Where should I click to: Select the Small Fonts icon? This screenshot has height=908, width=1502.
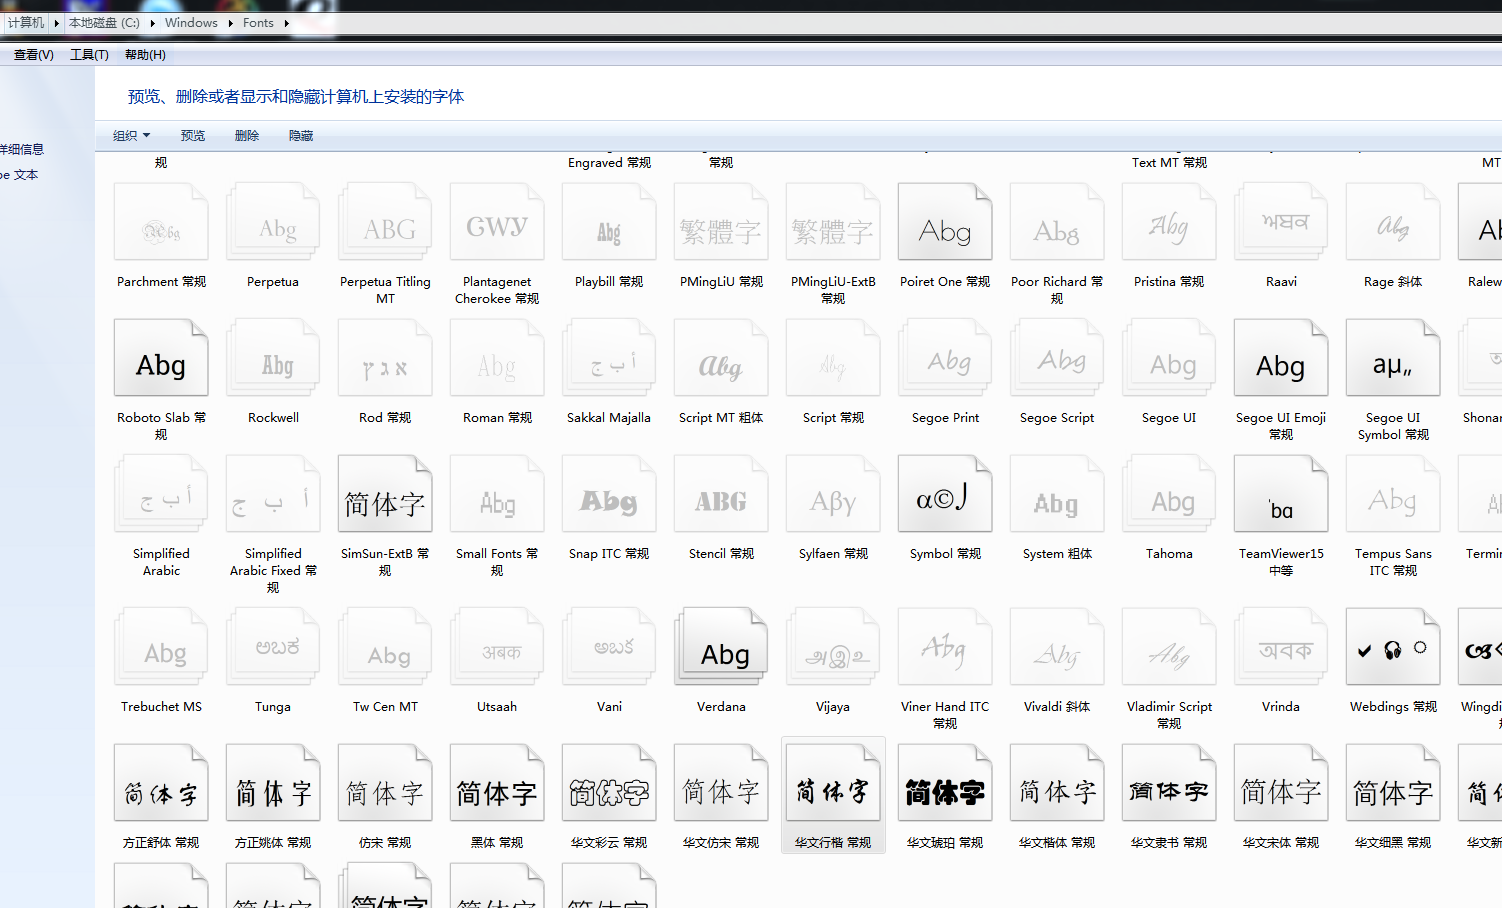click(x=497, y=494)
